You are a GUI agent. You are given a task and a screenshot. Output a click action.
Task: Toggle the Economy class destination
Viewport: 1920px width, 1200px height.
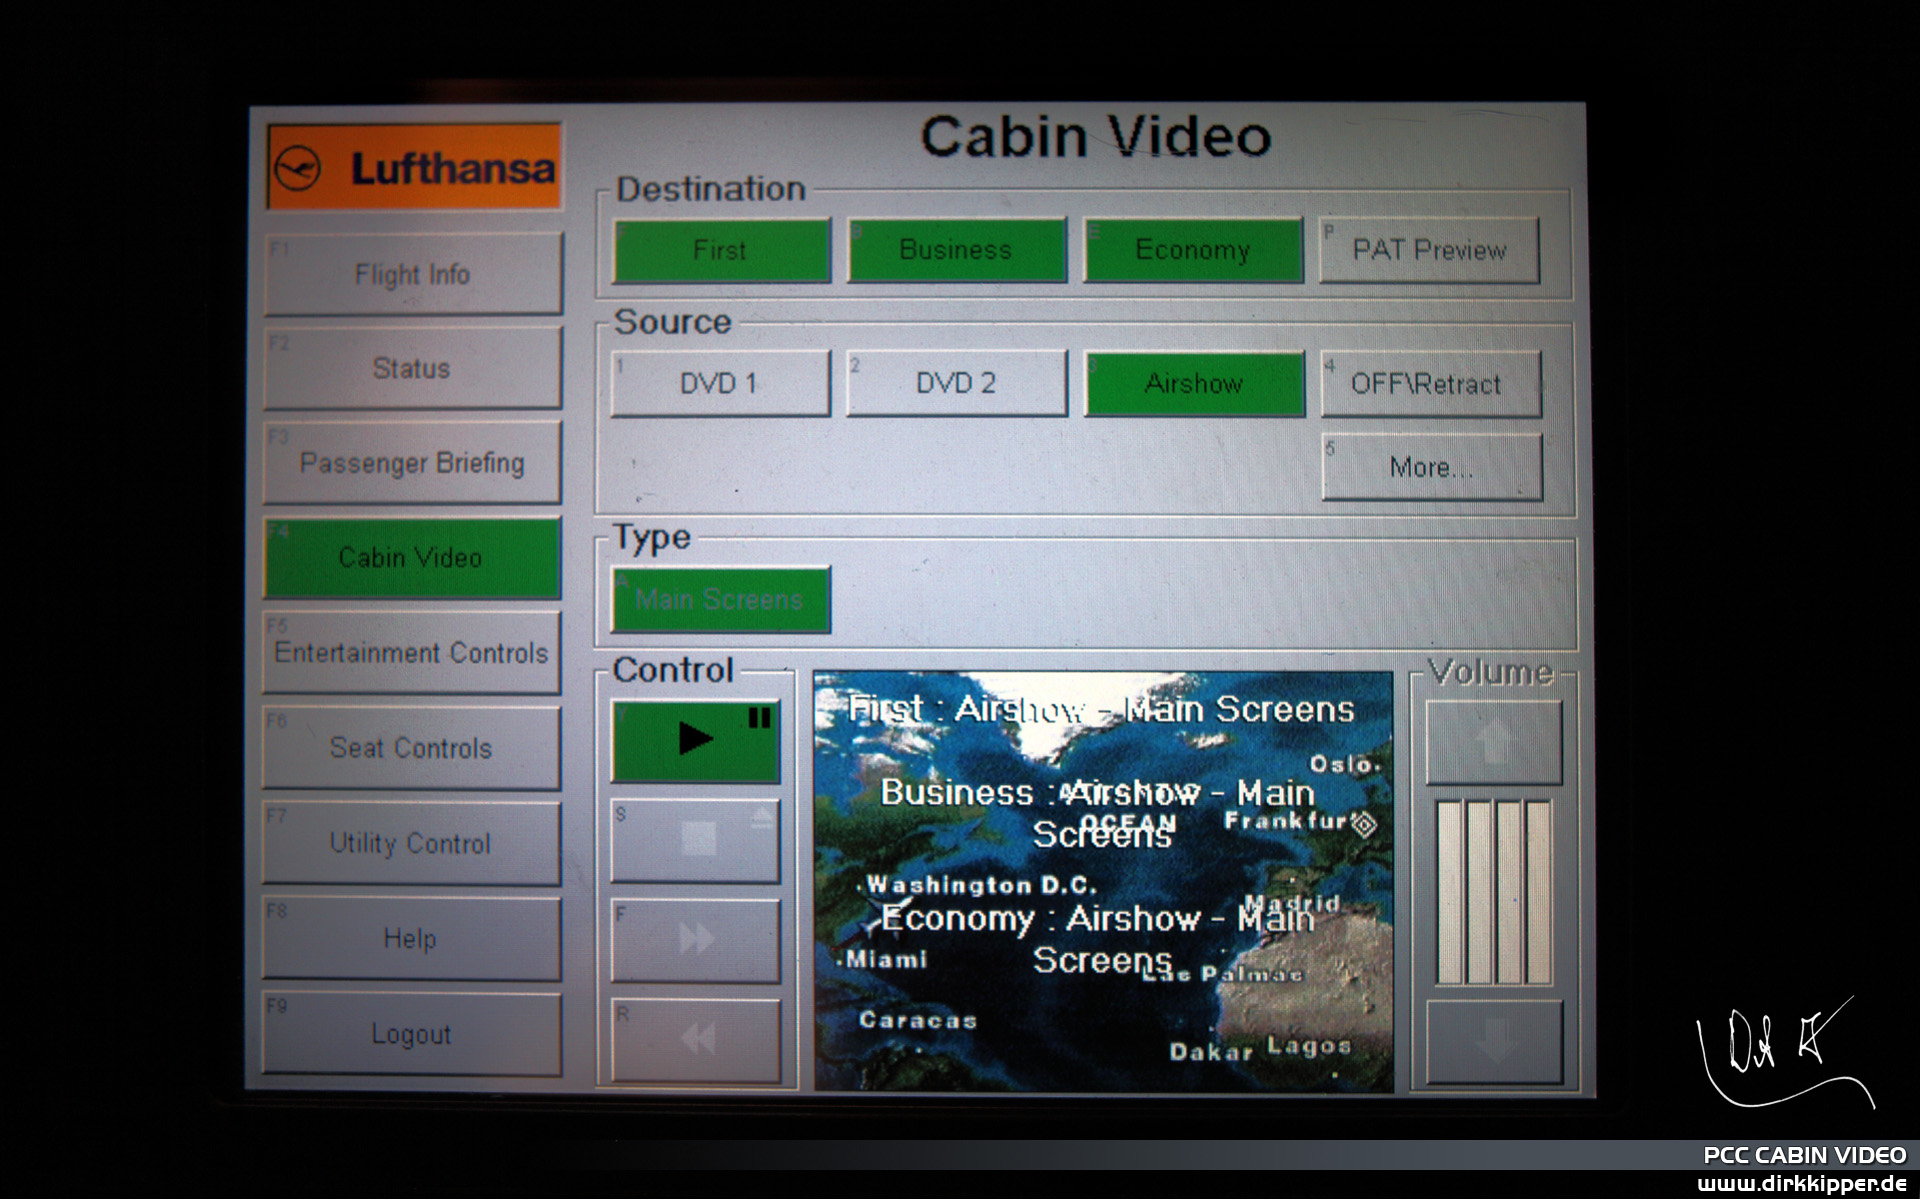[x=1193, y=250]
